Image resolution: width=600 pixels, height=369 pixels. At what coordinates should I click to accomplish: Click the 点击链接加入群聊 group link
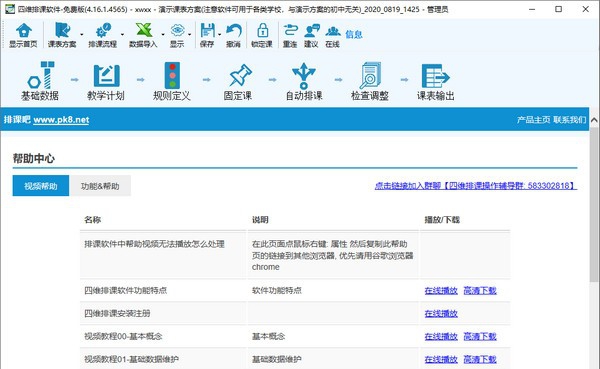tap(476, 186)
